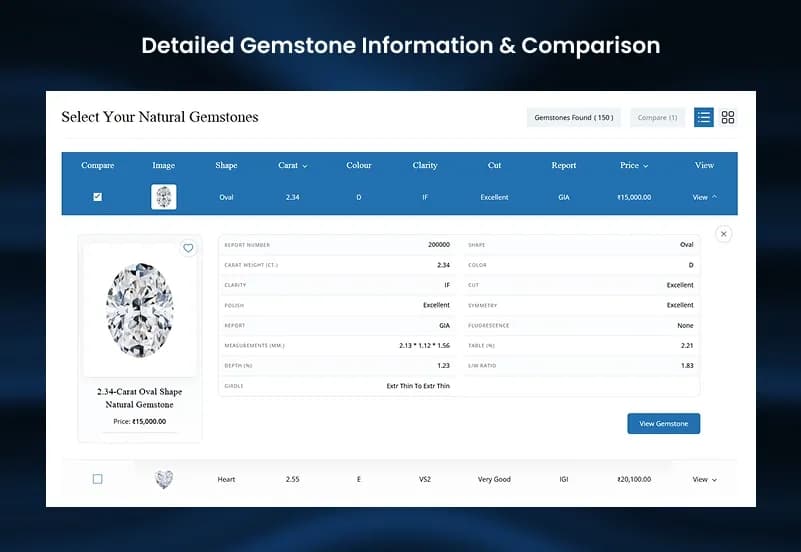Click the Select Your Natural Gemstones heading
Viewport: 801px width, 552px height.
(160, 117)
